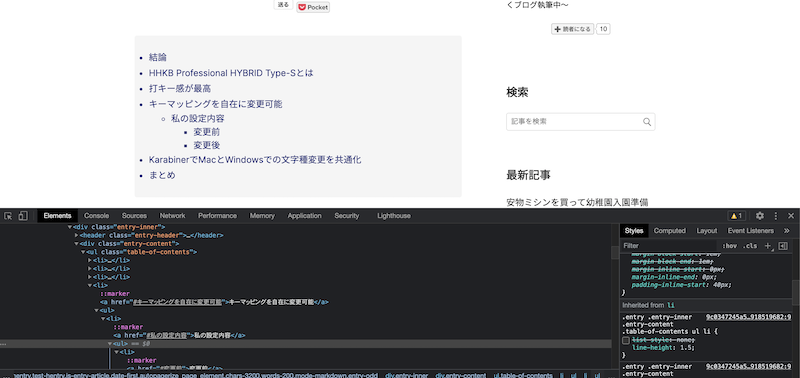Click the 検索 sidebar heading

point(517,92)
